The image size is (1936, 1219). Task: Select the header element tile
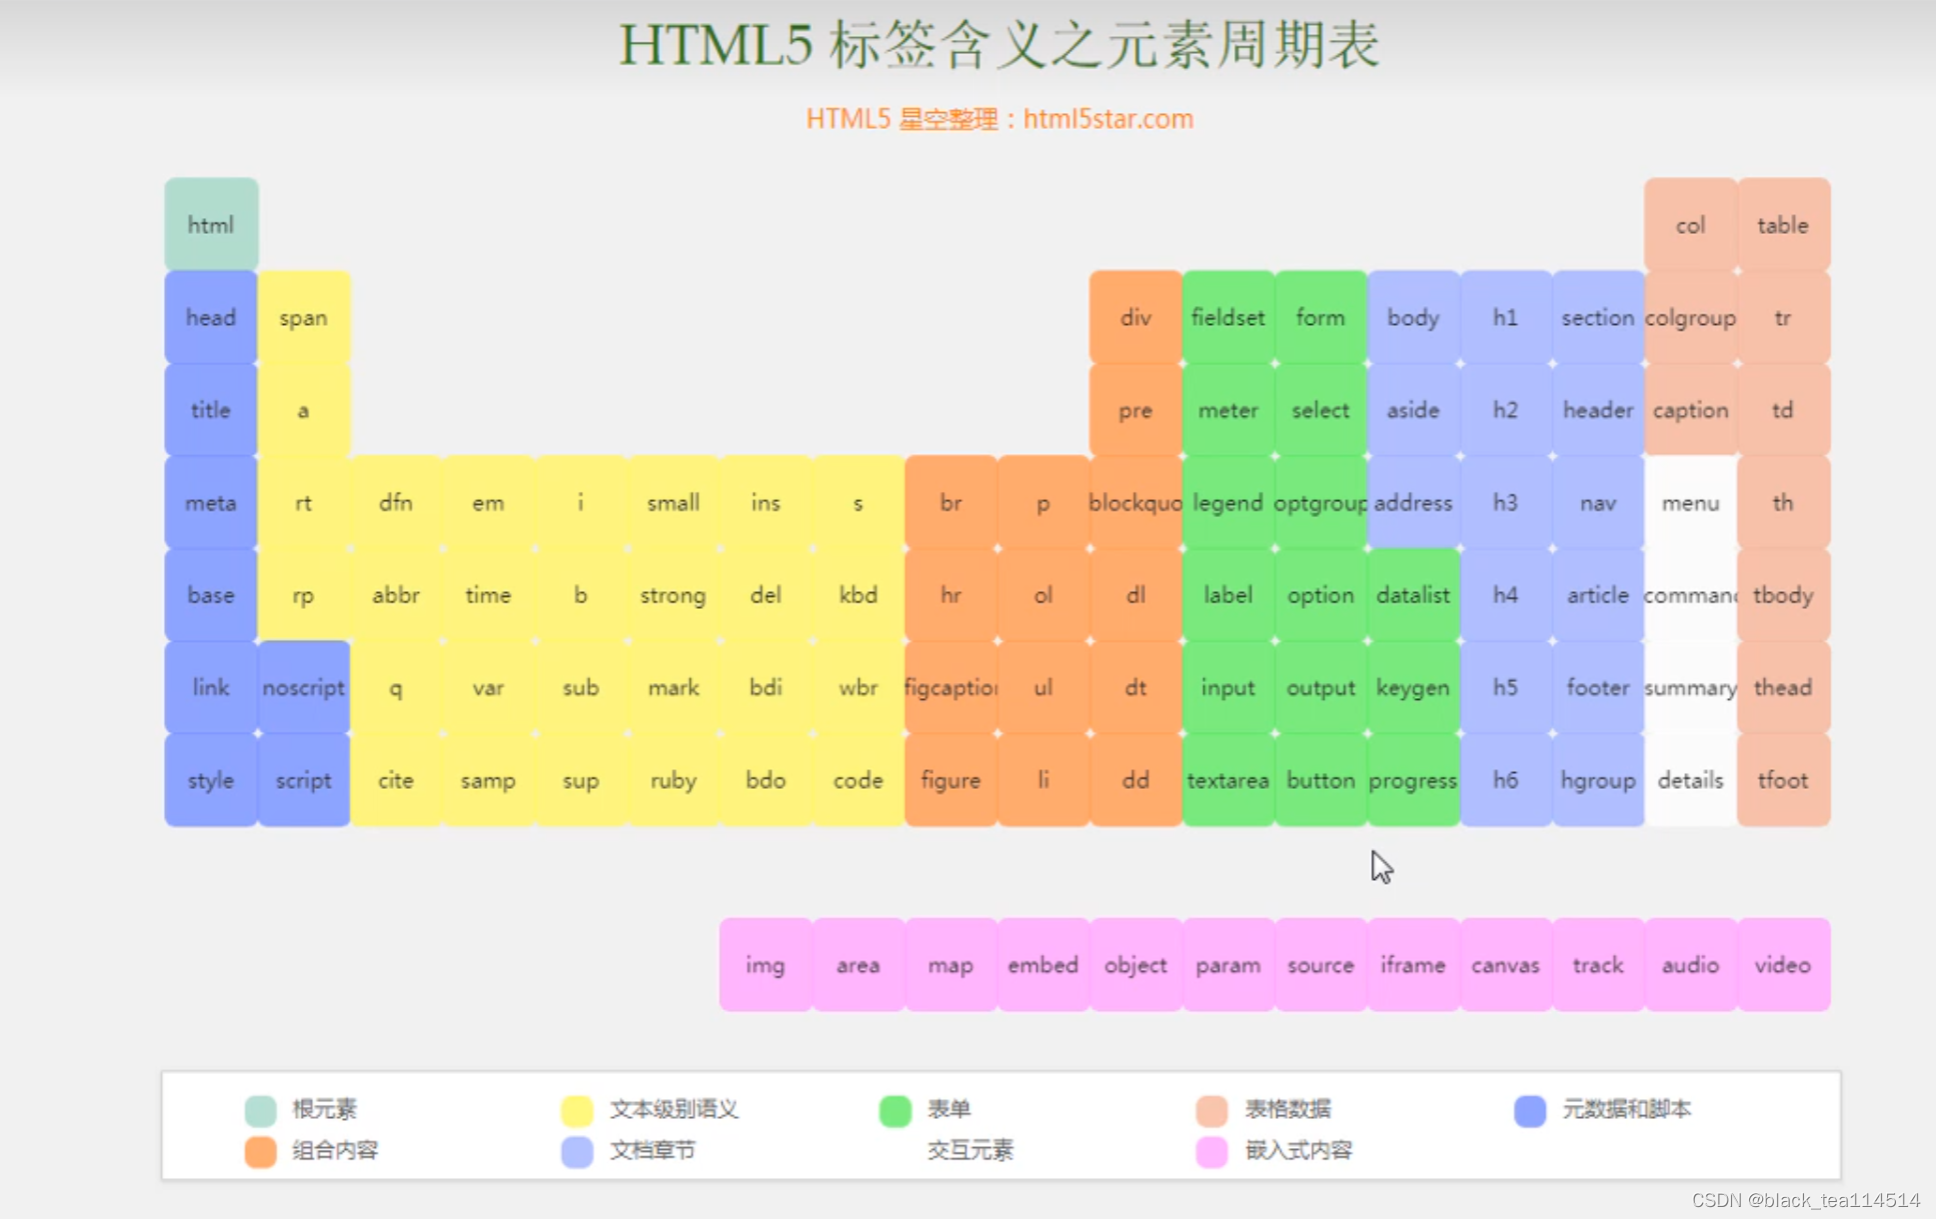click(1598, 410)
